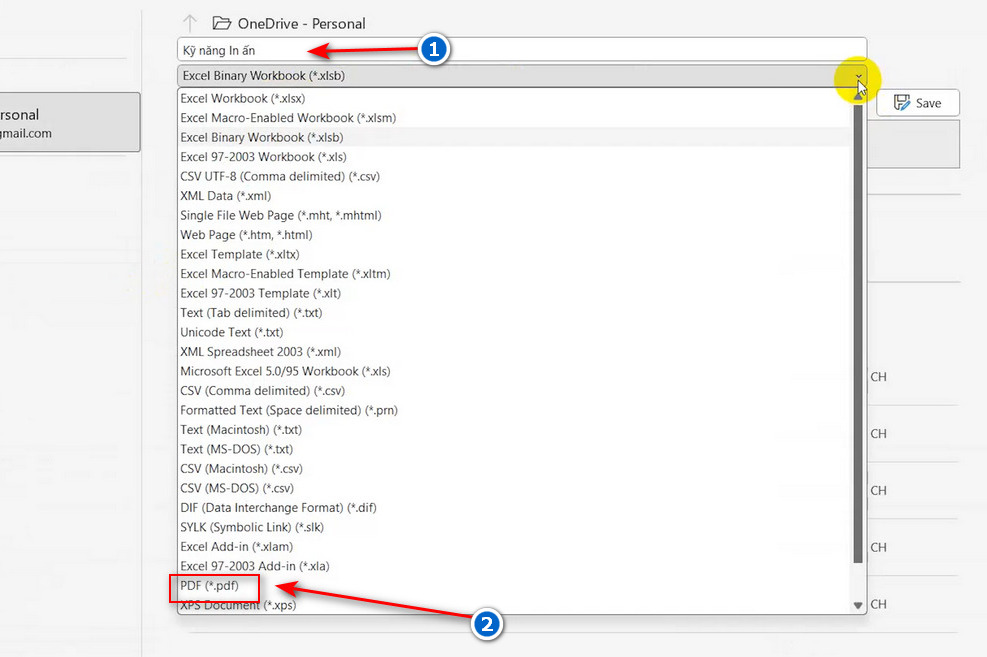Select XPS Document (*.xps) option
The width and height of the screenshot is (987, 657).
pyautogui.click(x=237, y=605)
